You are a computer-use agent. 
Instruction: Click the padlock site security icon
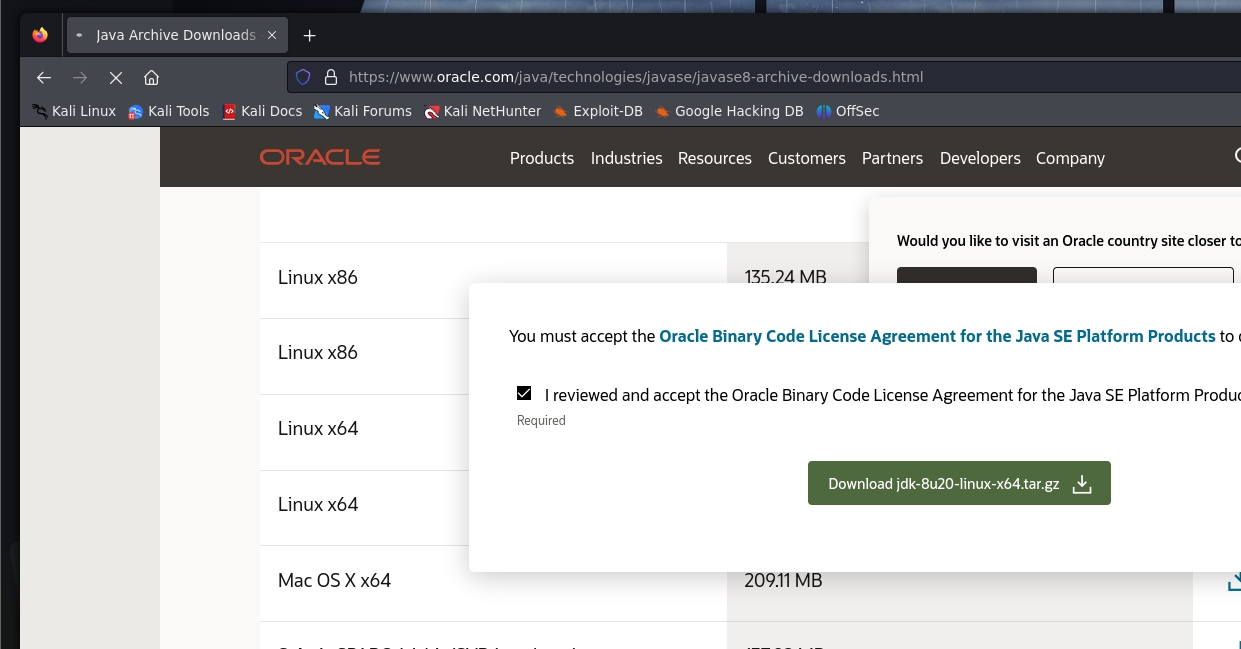click(x=329, y=77)
